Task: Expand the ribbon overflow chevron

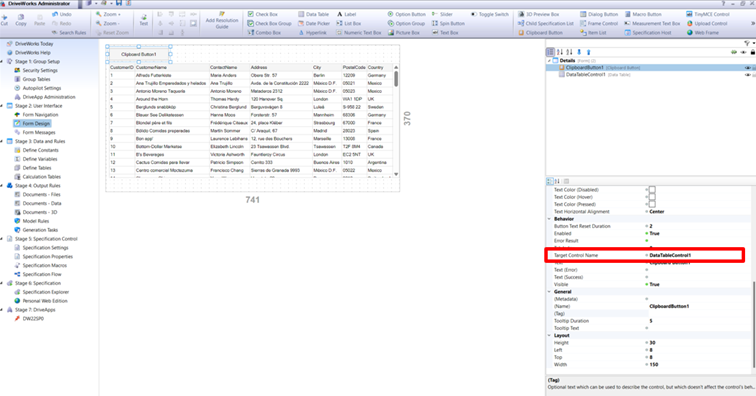Action: click(753, 23)
